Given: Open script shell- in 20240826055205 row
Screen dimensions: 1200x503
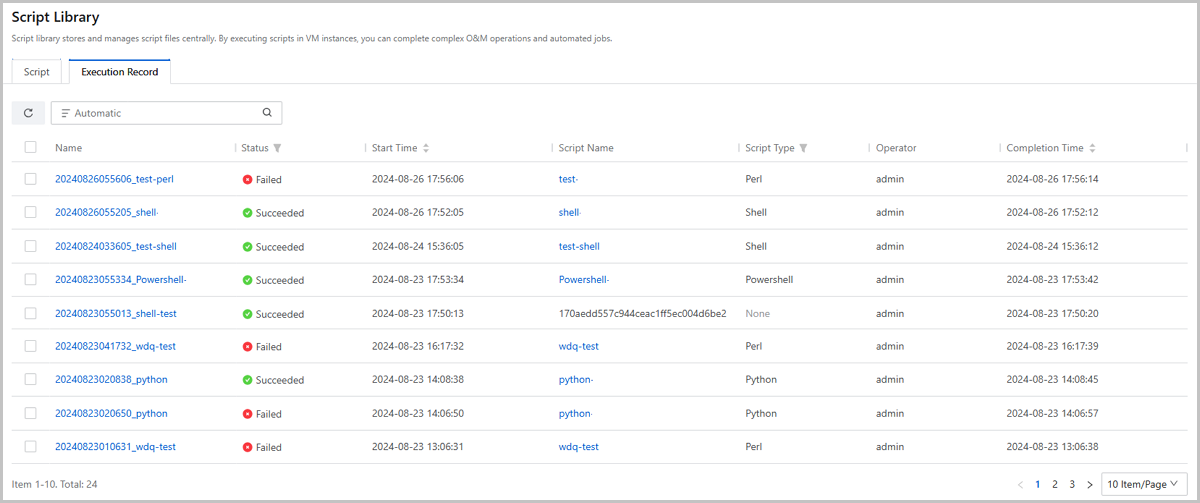Looking at the screenshot, I should click(570, 213).
